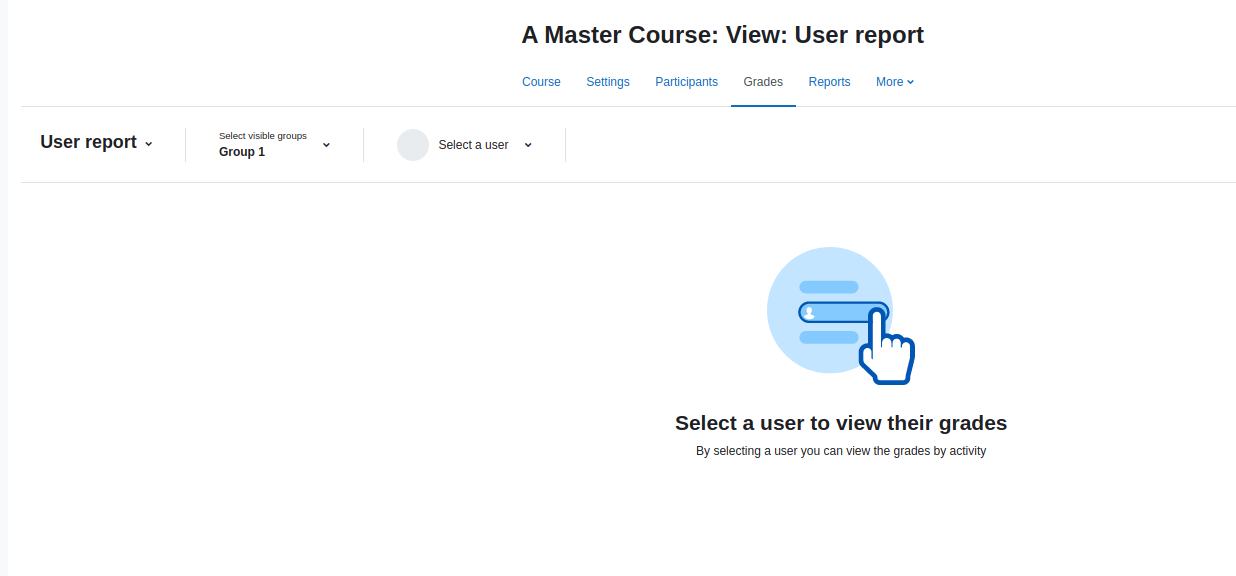Click the page title A Master Course
Screen dimensions: 1236x576
tap(723, 35)
